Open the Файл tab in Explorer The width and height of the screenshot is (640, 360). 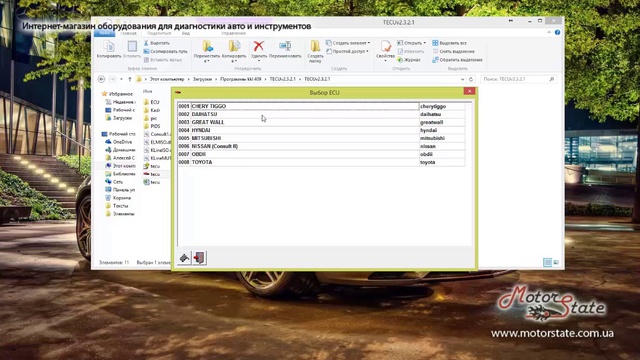pos(104,33)
